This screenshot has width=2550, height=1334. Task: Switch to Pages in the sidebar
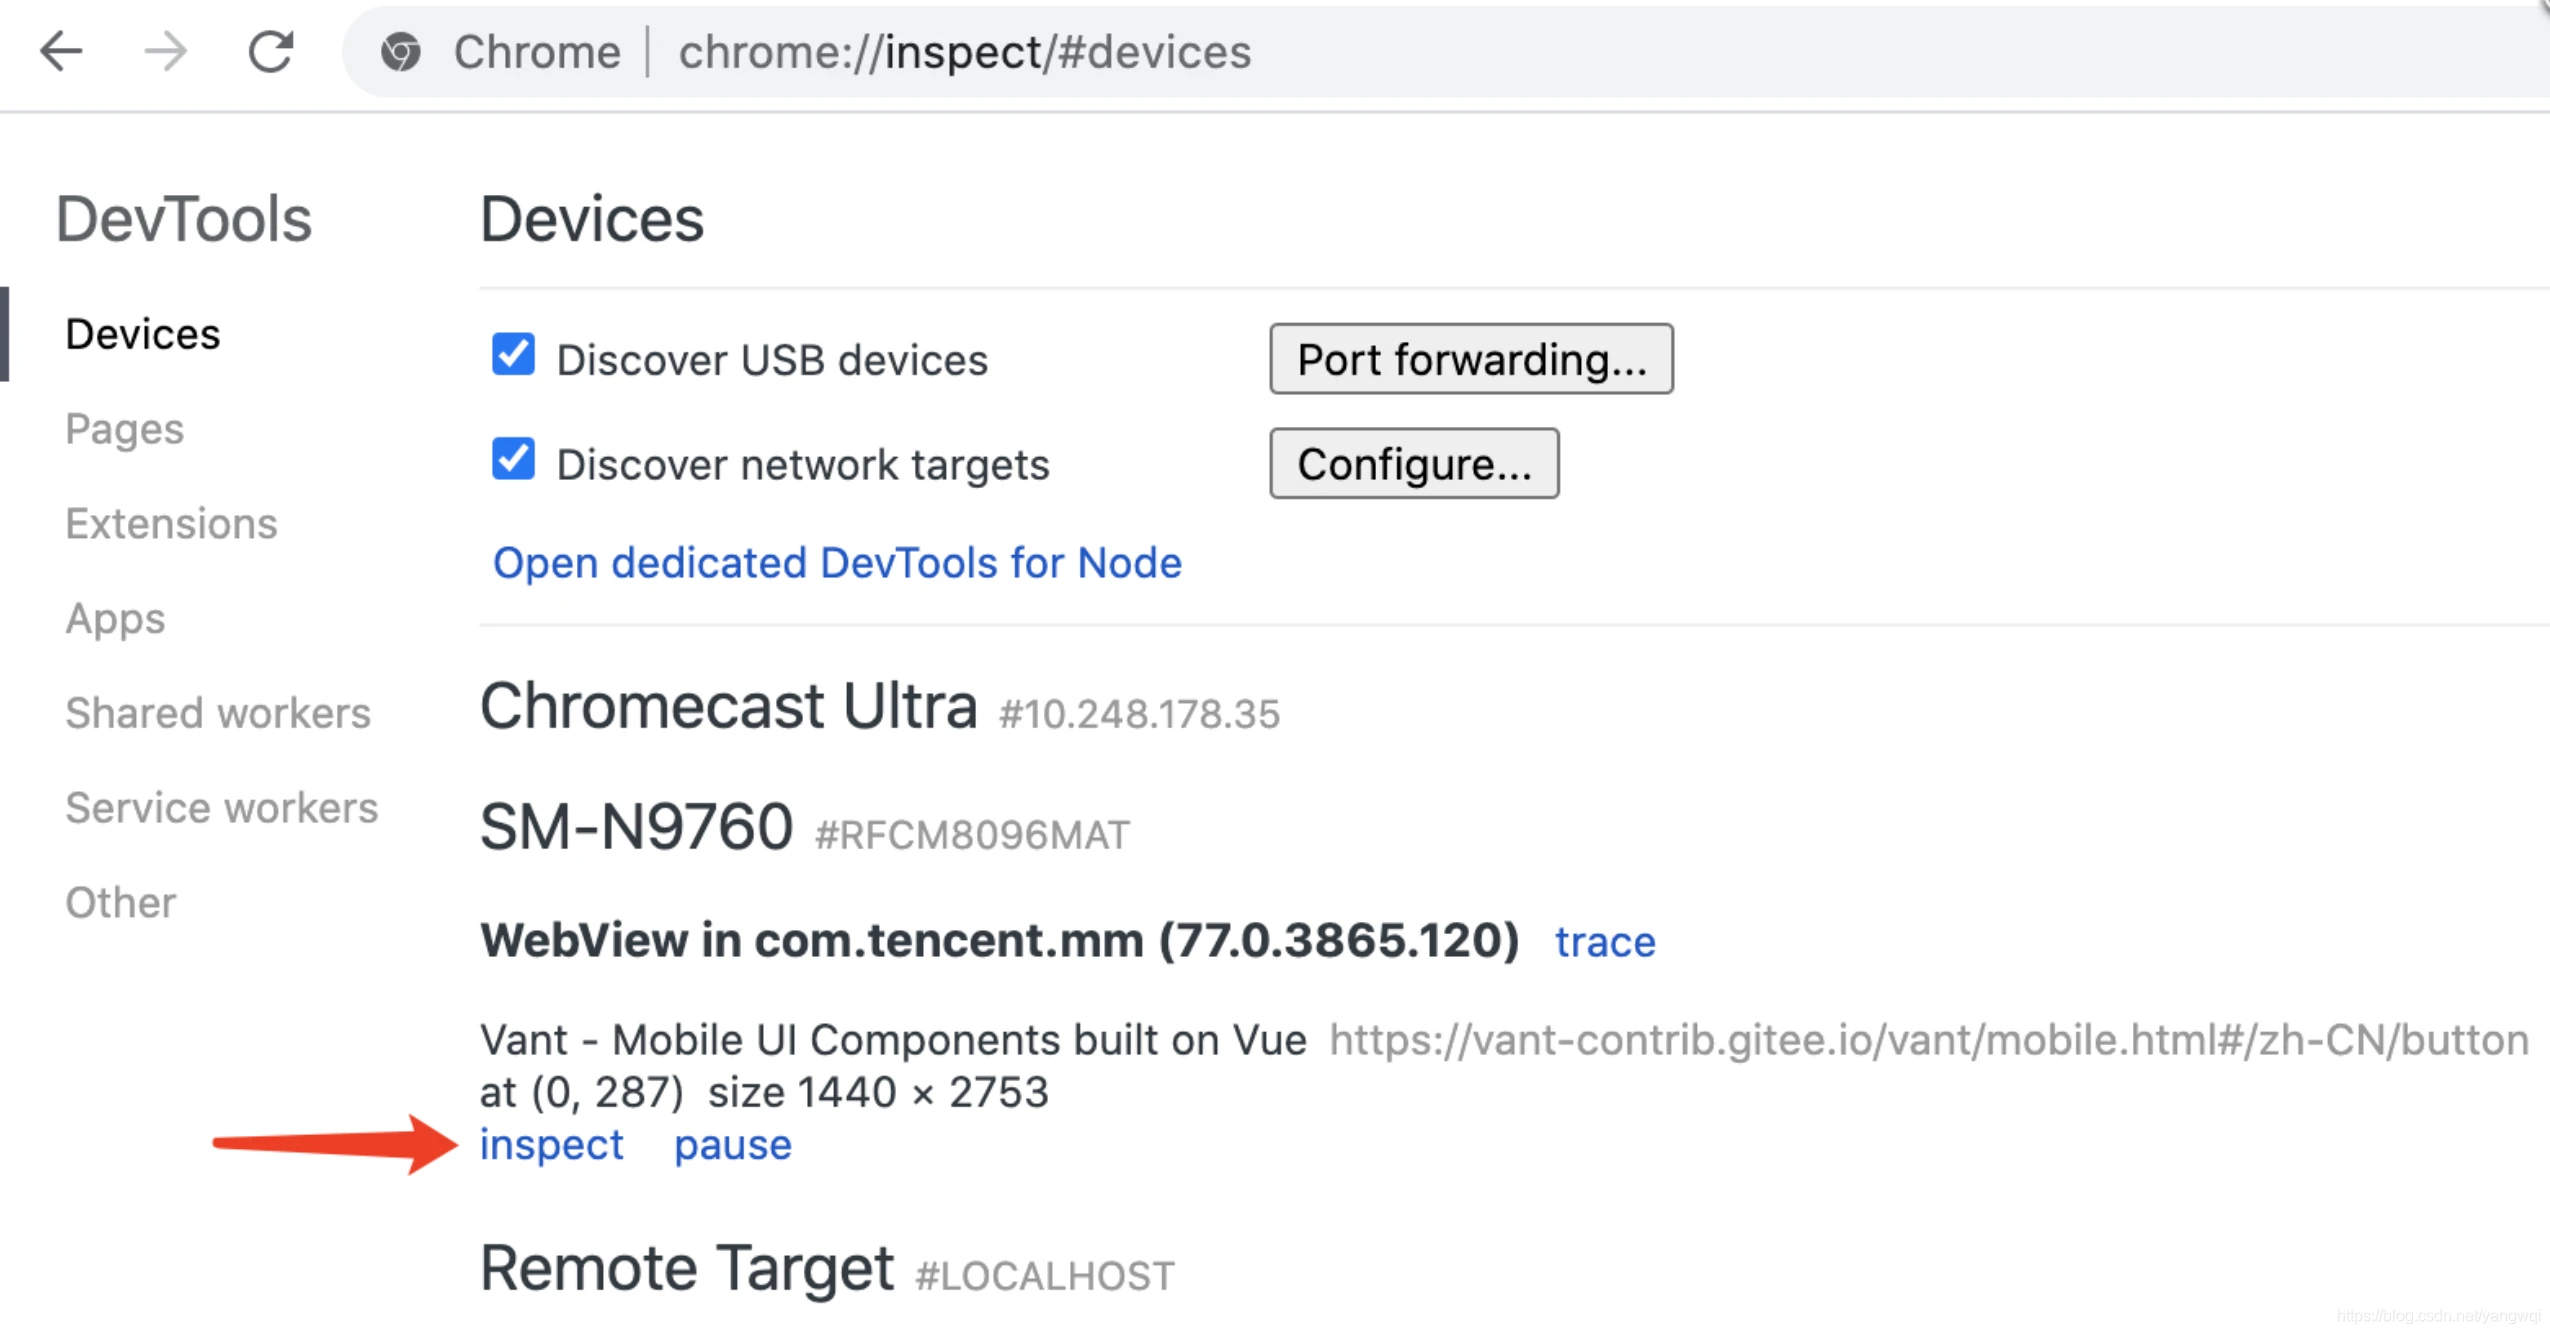(x=125, y=430)
